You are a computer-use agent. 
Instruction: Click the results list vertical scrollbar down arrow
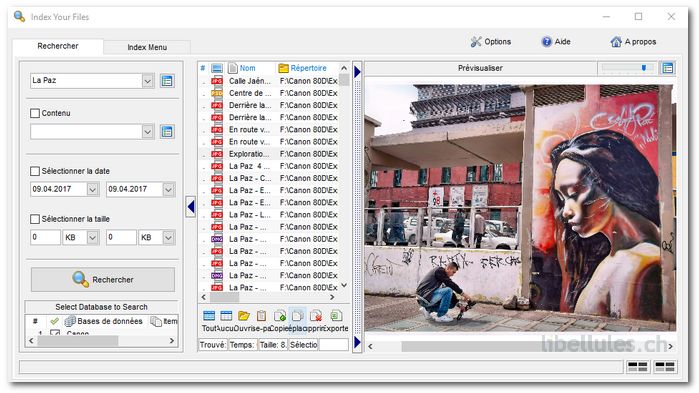pos(344,286)
